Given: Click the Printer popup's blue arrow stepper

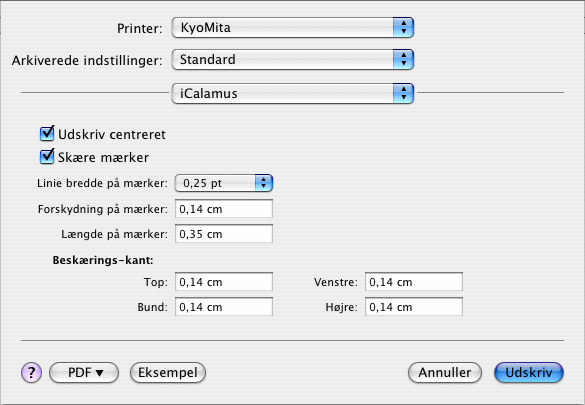Looking at the screenshot, I should (403, 28).
